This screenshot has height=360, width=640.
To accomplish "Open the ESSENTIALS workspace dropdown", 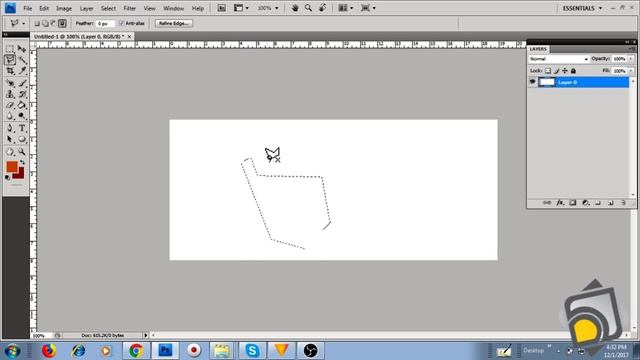I will 582,8.
